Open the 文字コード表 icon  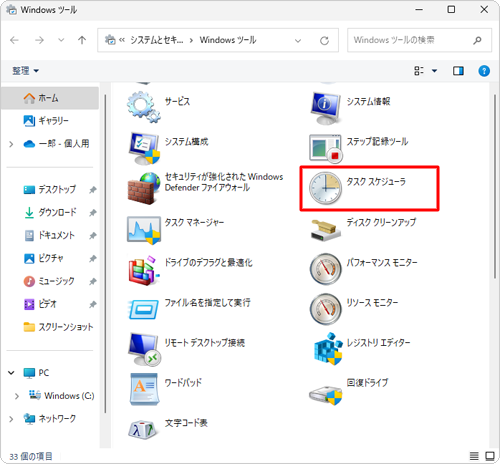click(142, 429)
